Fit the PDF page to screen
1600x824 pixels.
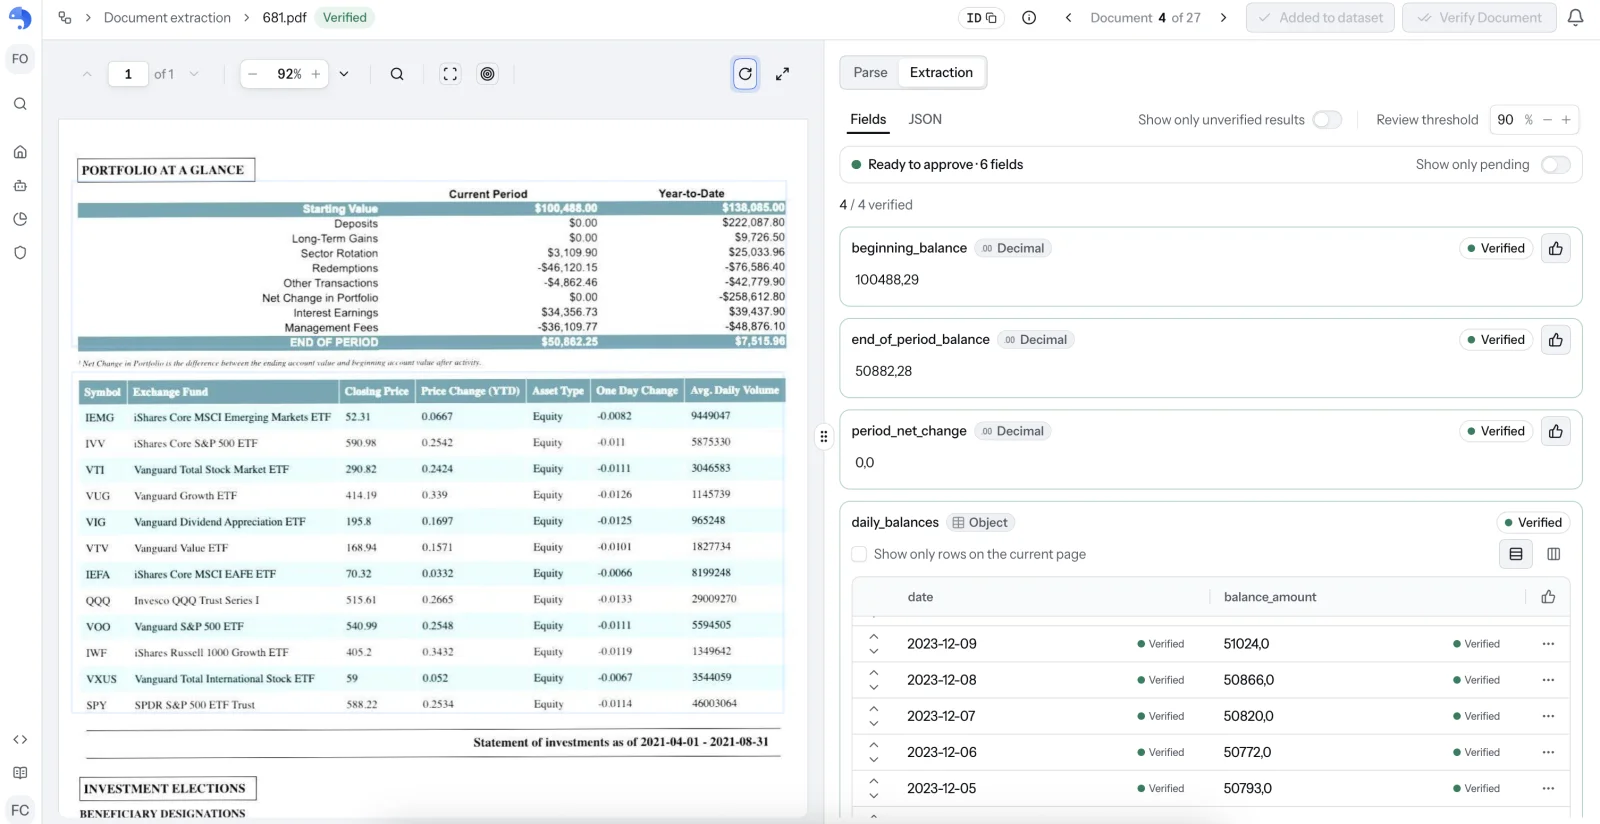[x=450, y=74]
